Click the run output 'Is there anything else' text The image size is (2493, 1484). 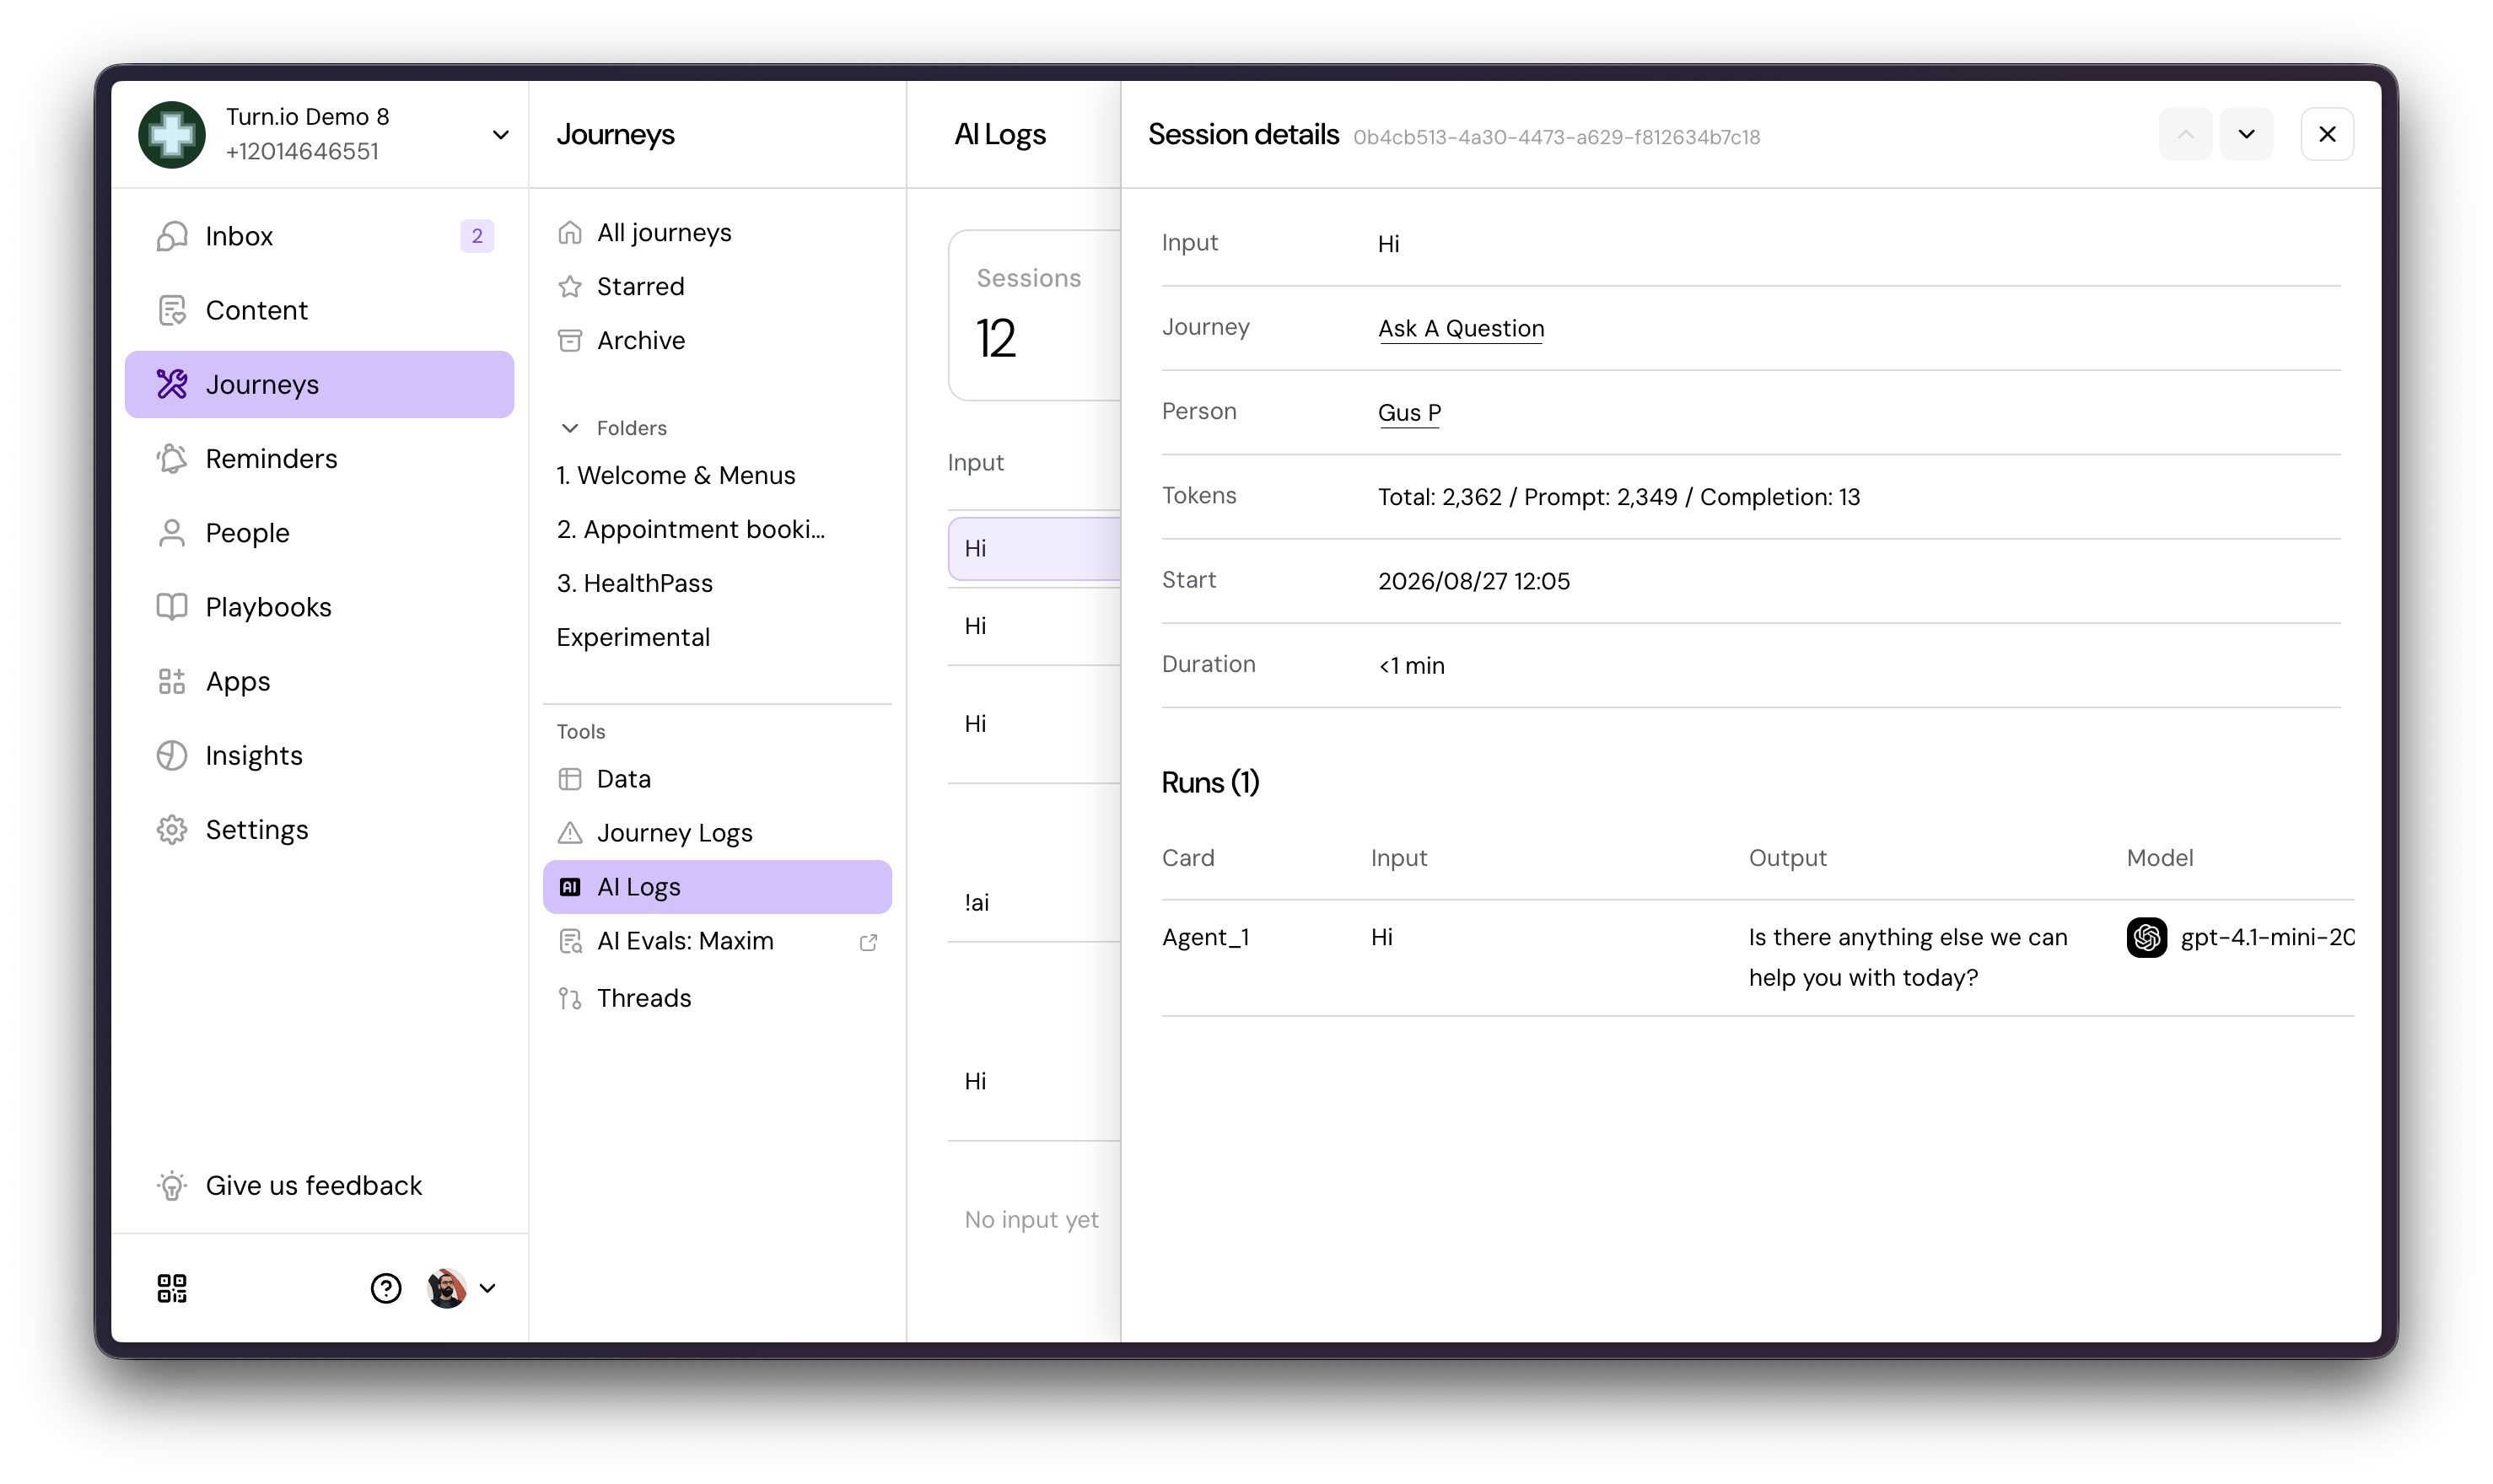(x=1907, y=957)
